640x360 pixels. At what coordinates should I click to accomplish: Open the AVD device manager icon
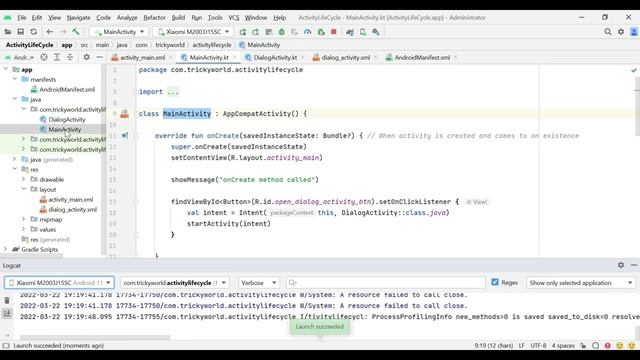pyautogui.click(x=363, y=32)
